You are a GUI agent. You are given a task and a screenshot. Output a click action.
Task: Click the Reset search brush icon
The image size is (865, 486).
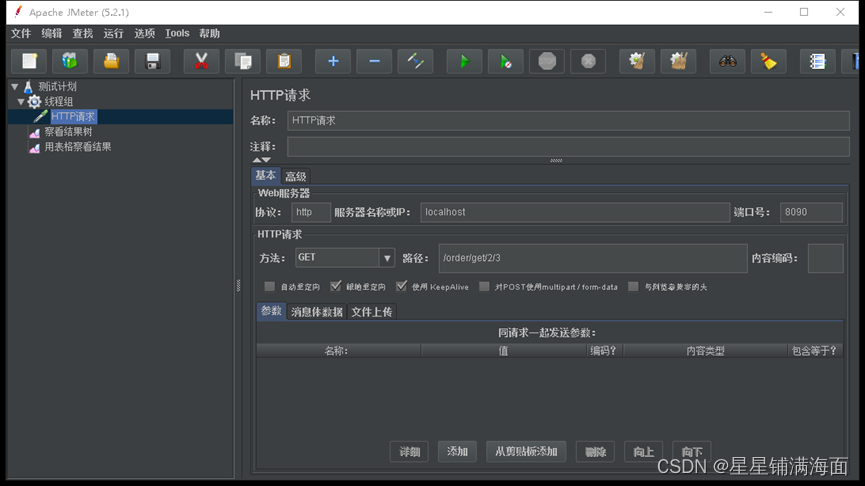pyautogui.click(x=768, y=61)
